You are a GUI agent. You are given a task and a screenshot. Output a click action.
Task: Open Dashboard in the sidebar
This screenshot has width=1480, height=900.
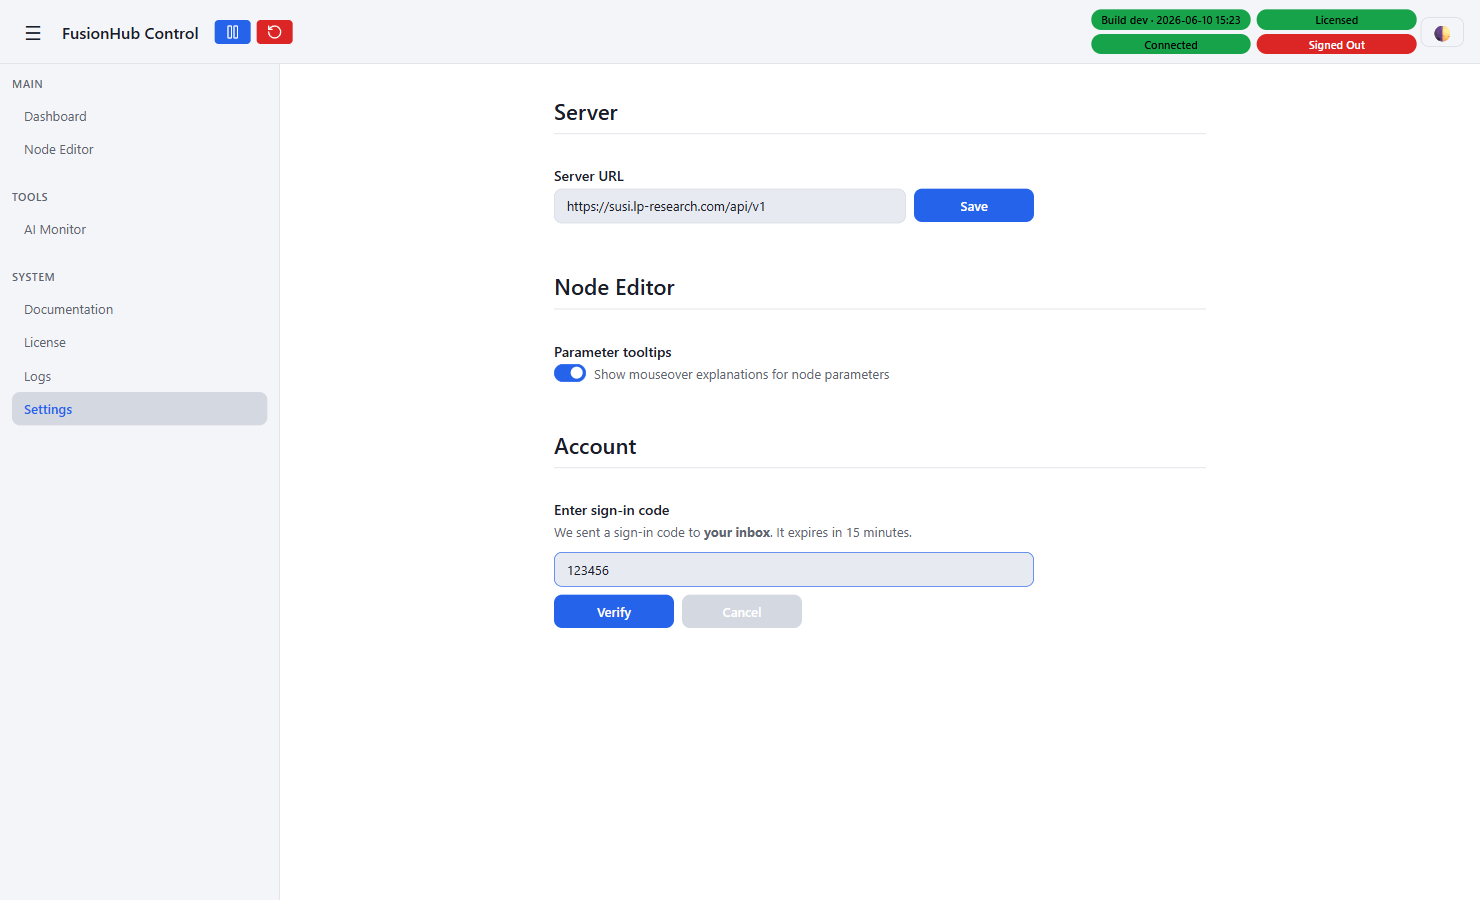139,116
